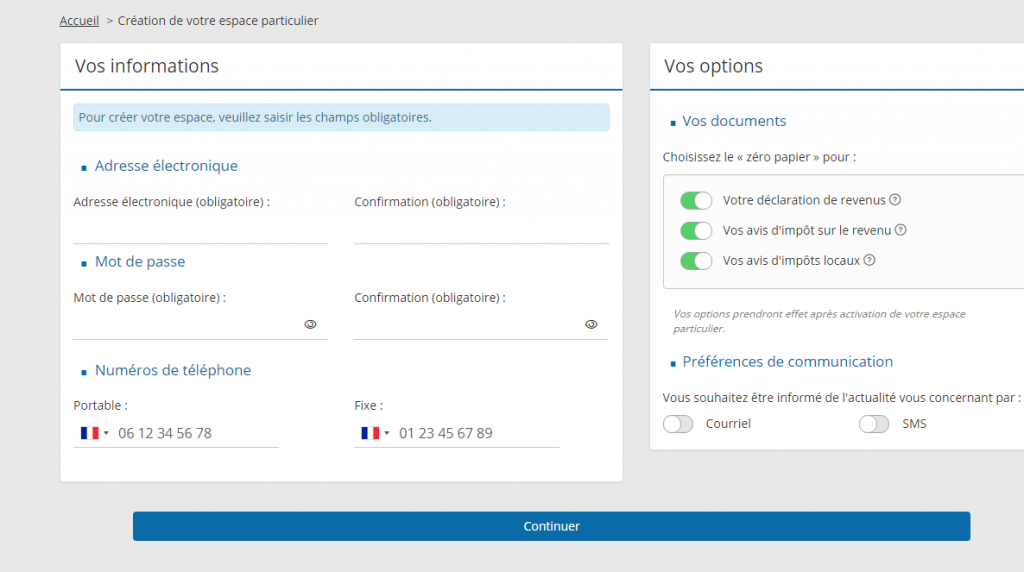Follow the Accueil breadcrumb link
Screen dimensions: 1024x572
pos(79,20)
